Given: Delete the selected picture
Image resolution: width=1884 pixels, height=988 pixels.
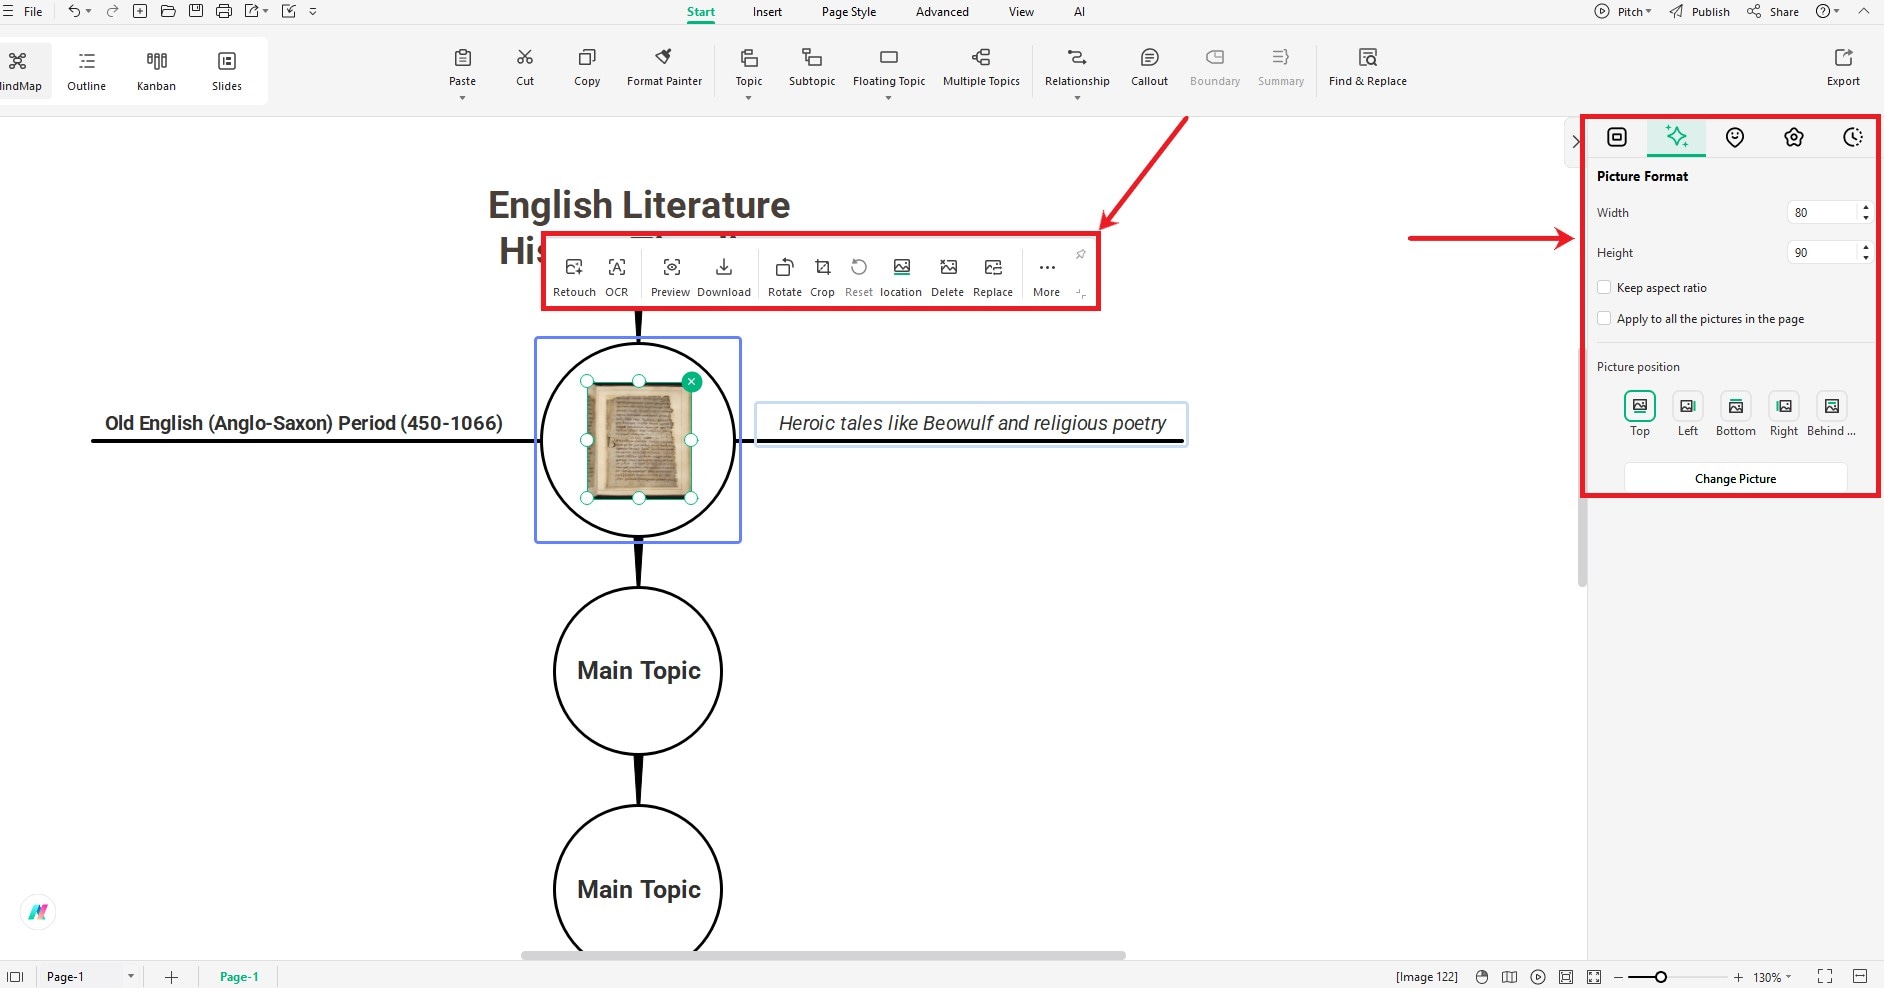Looking at the screenshot, I should tap(947, 277).
